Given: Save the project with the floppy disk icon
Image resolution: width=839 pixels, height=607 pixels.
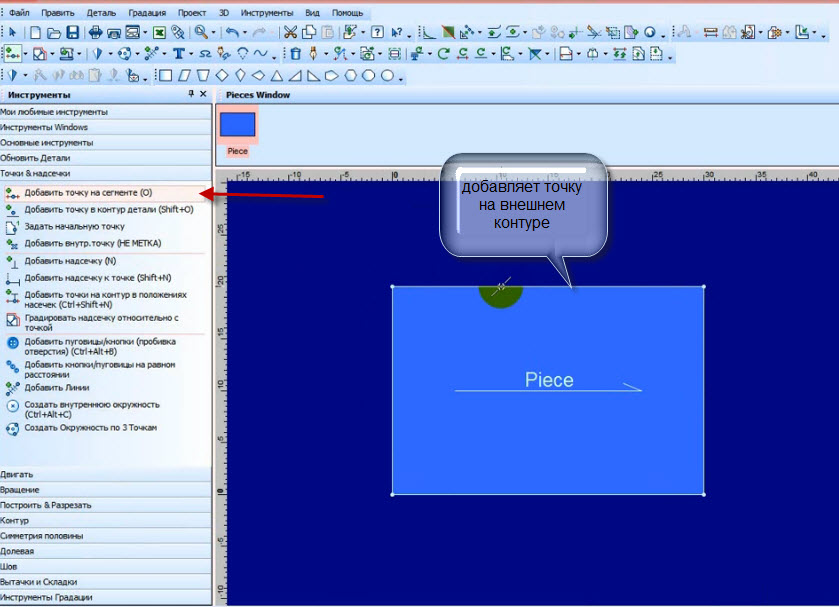Looking at the screenshot, I should [73, 33].
